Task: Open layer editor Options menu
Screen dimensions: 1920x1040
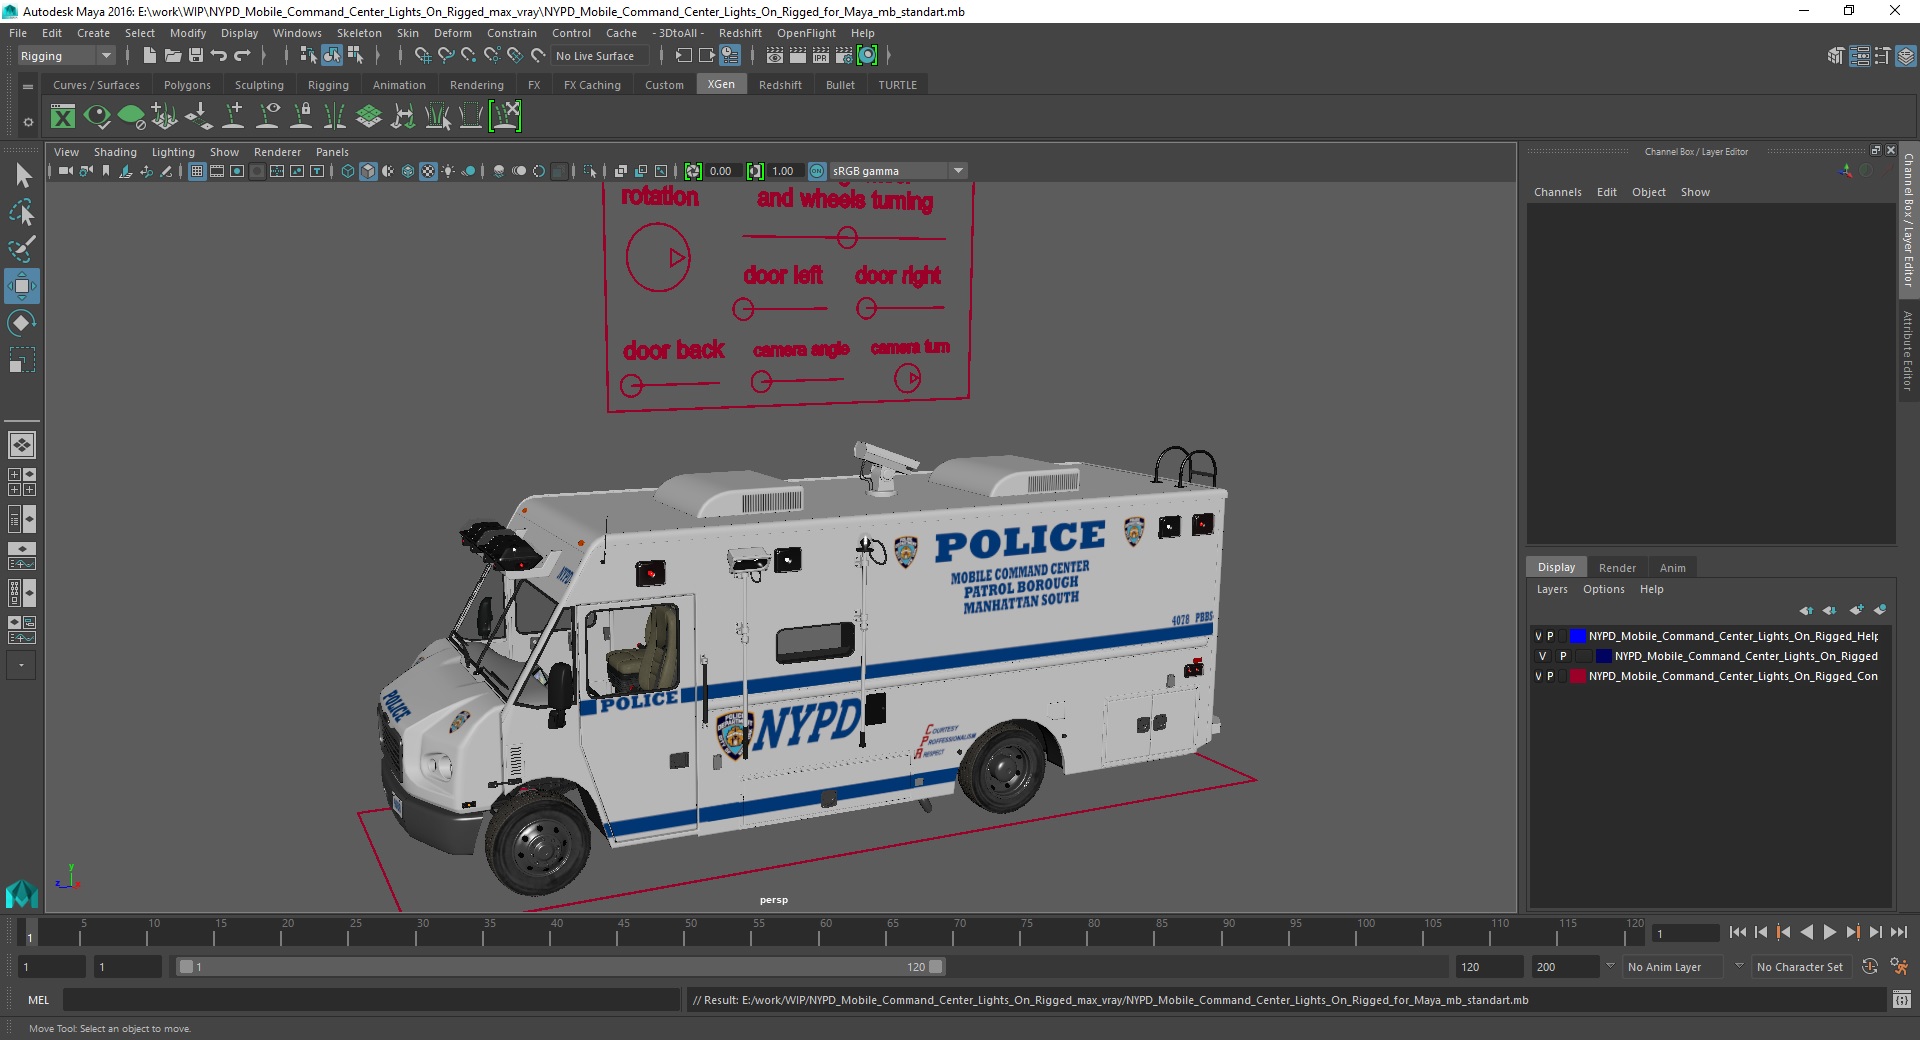Action: [x=1603, y=589]
